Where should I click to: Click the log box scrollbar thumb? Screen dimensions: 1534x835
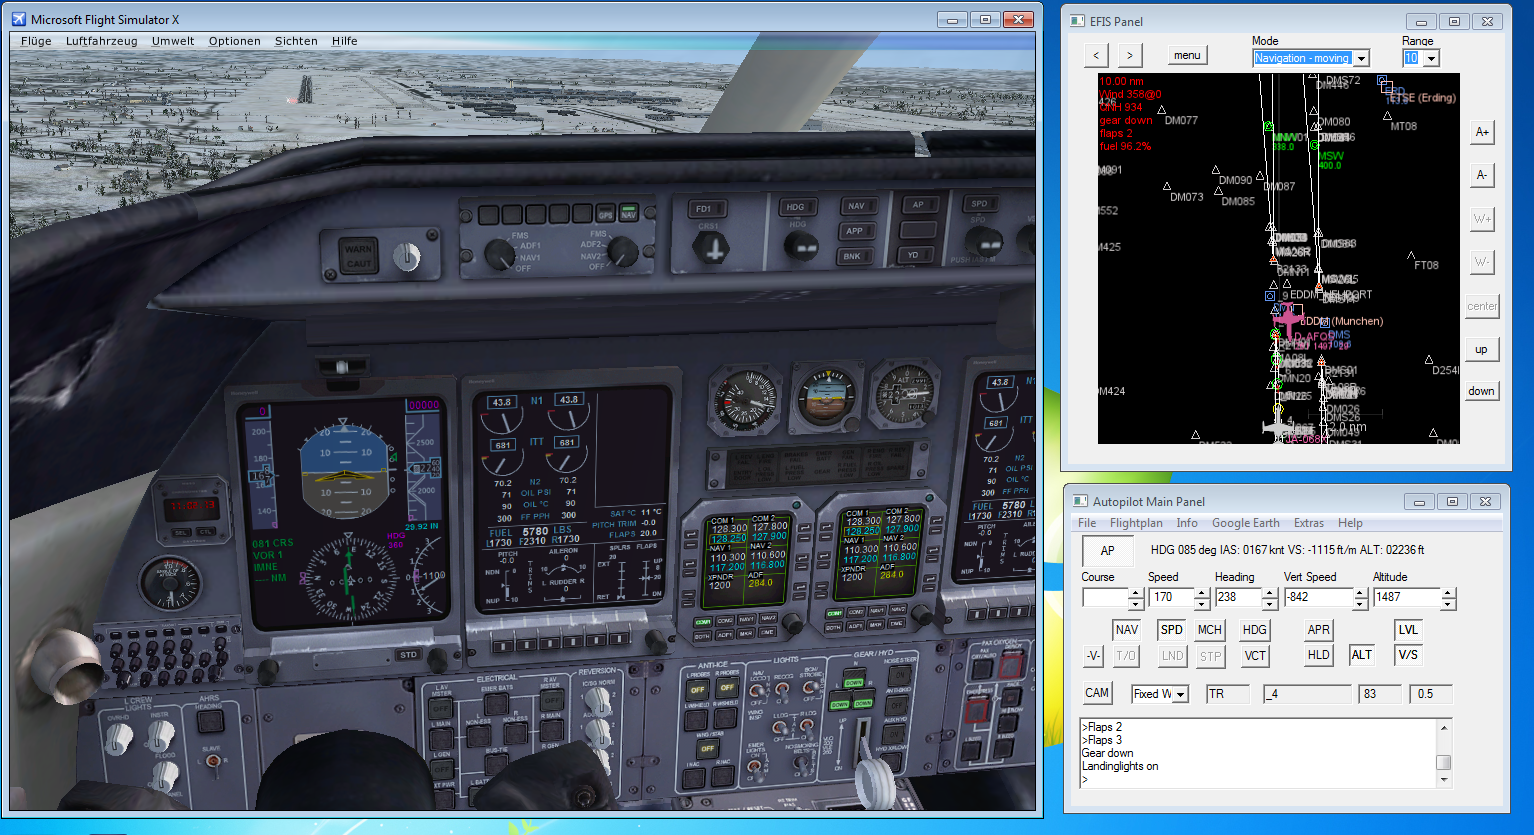click(x=1444, y=763)
